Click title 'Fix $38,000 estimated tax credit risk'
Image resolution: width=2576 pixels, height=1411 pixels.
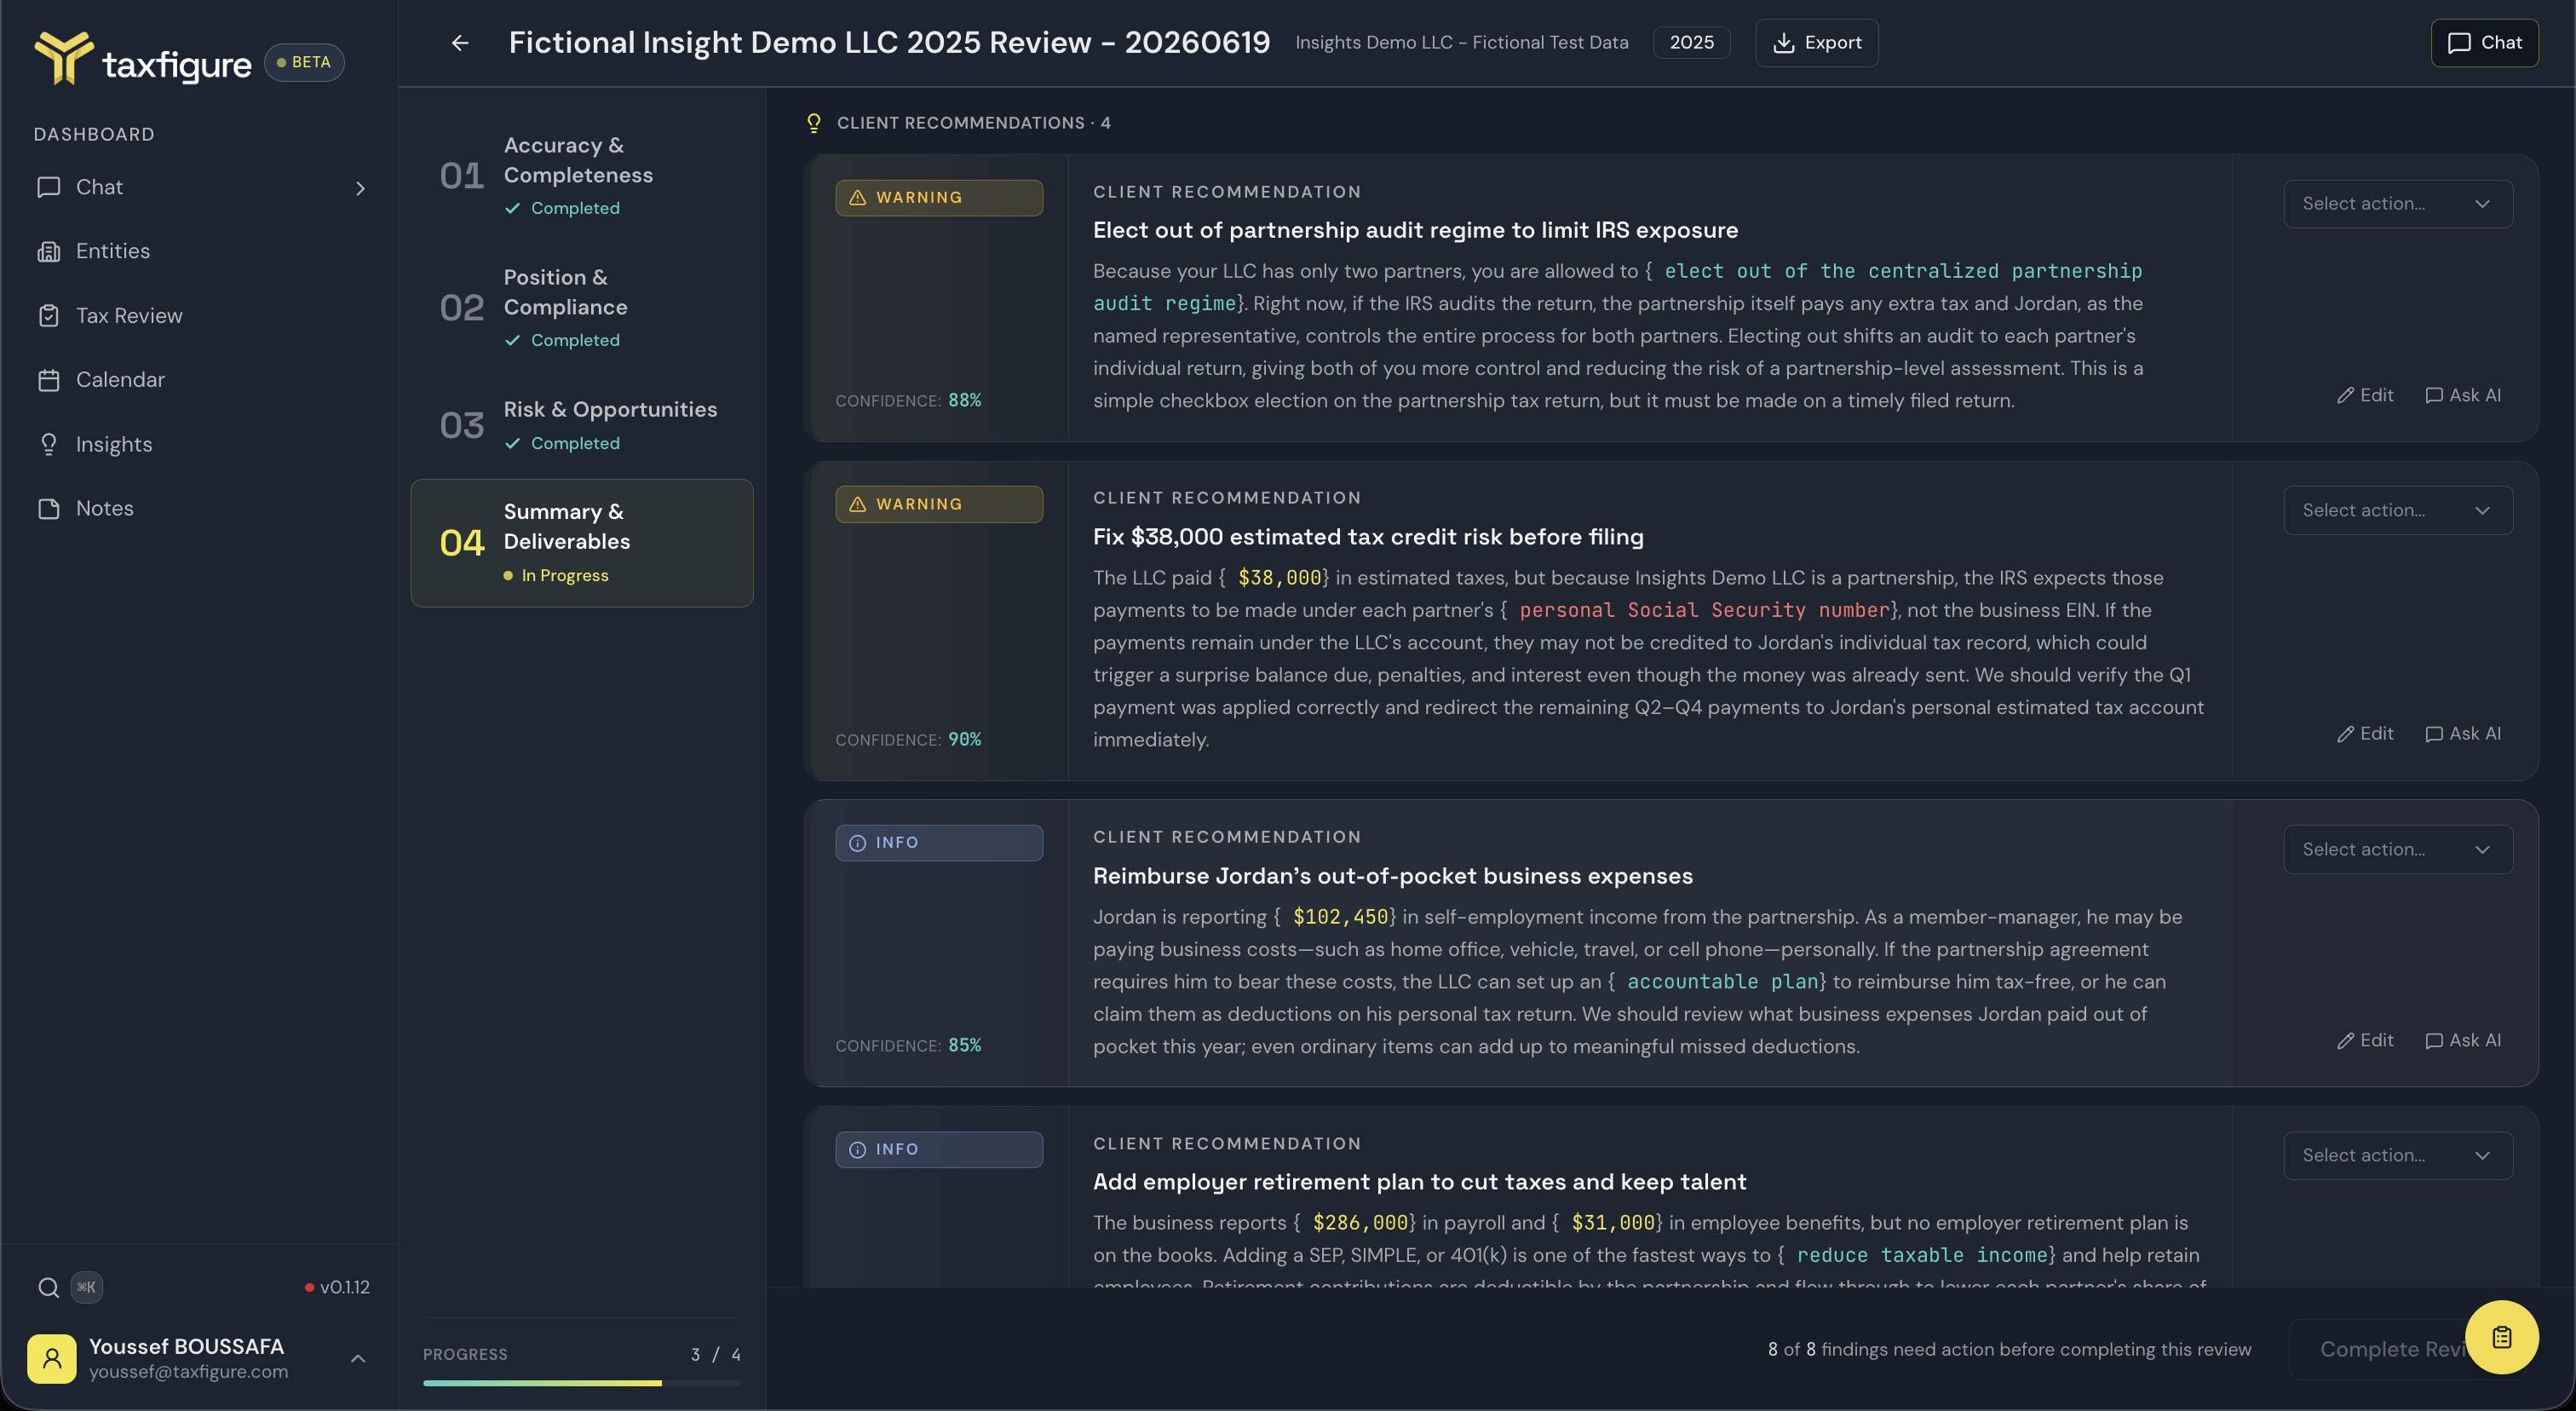pos(1368,537)
